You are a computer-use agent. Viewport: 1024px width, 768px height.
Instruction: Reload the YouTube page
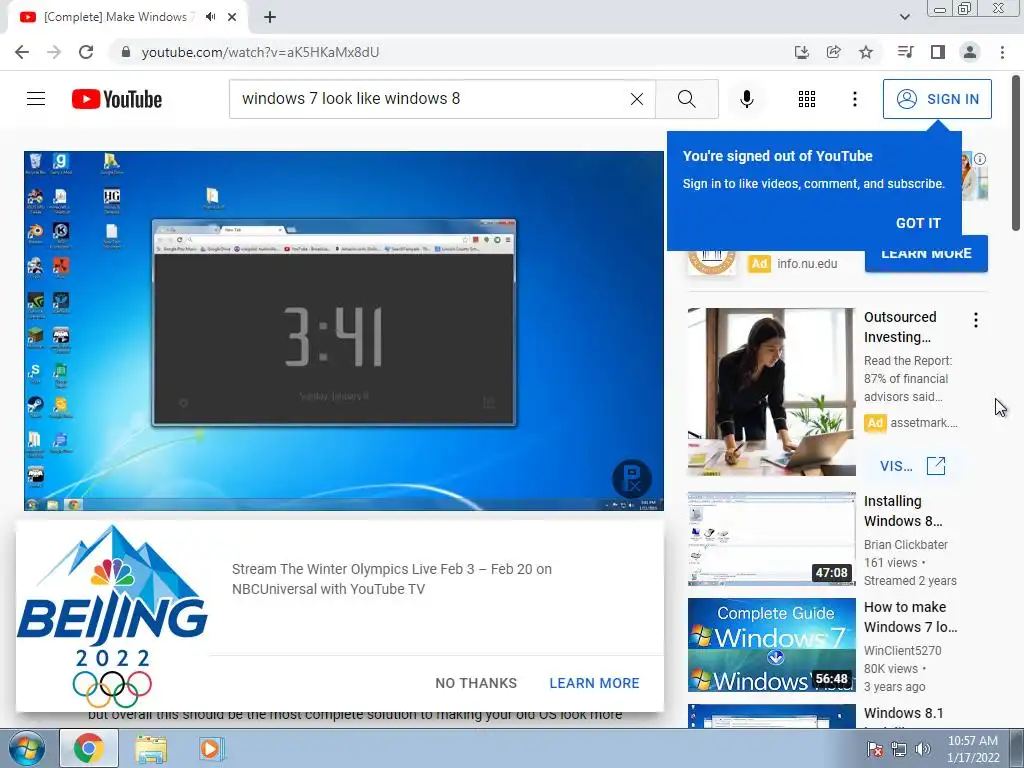coord(86,52)
